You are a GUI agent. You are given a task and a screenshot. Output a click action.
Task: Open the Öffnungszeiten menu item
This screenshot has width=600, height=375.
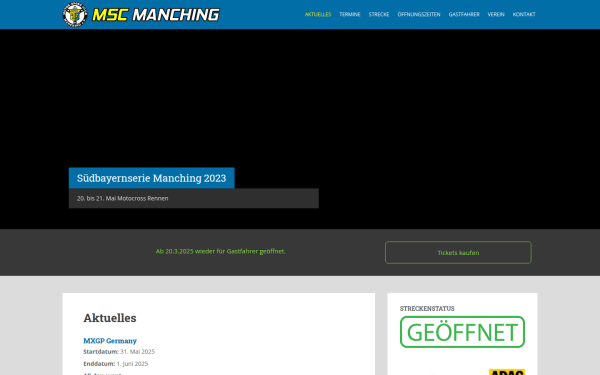coord(419,15)
